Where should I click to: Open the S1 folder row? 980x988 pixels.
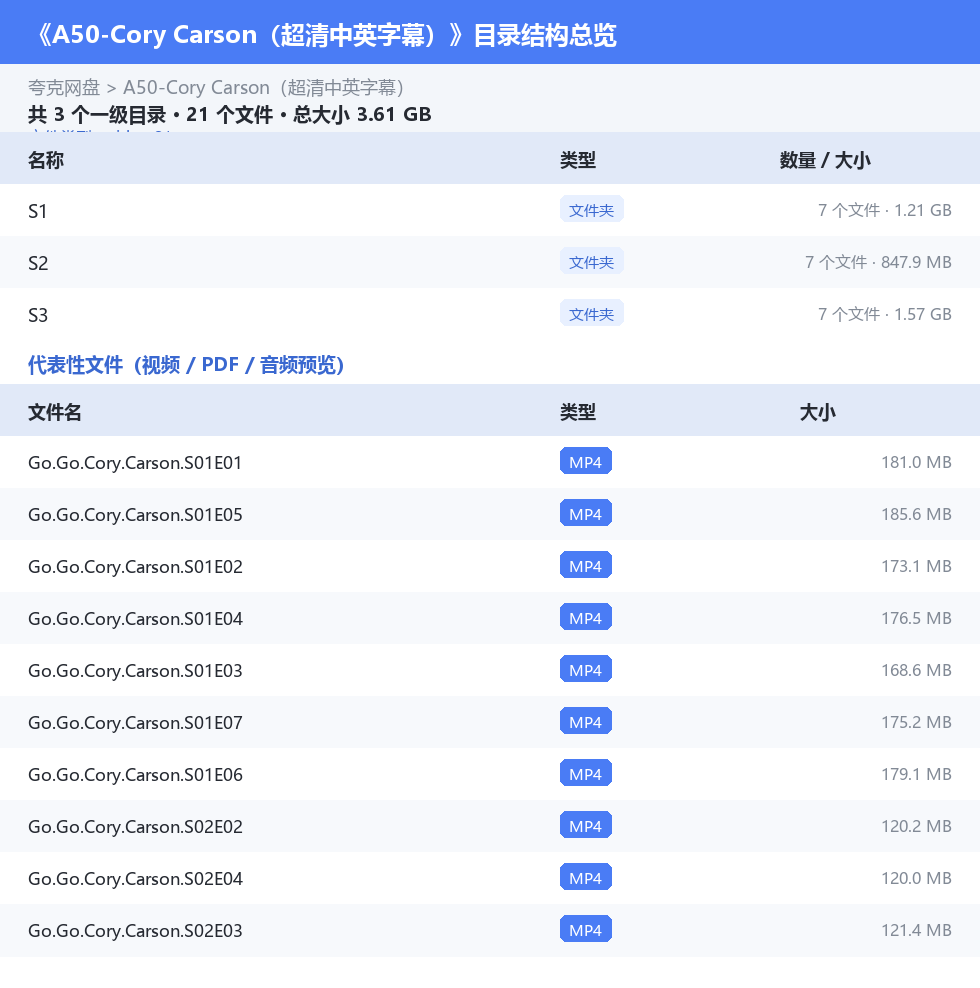(490, 210)
